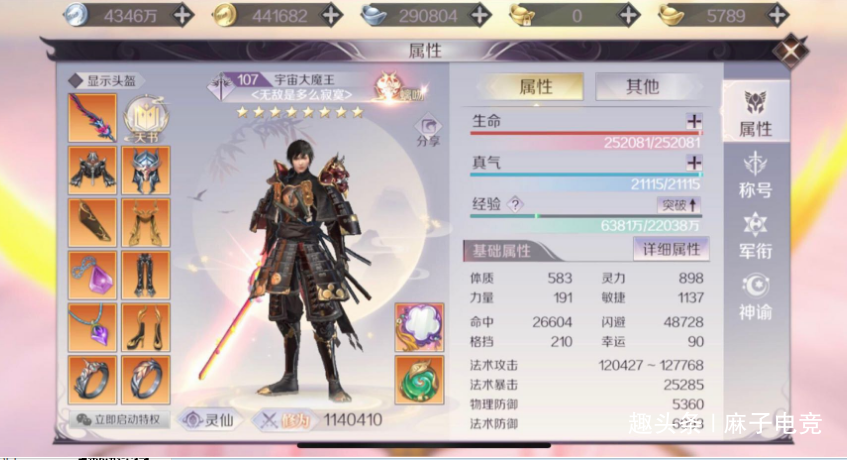Open 详细属性 detailed attributes
The width and height of the screenshot is (847, 460).
(671, 249)
